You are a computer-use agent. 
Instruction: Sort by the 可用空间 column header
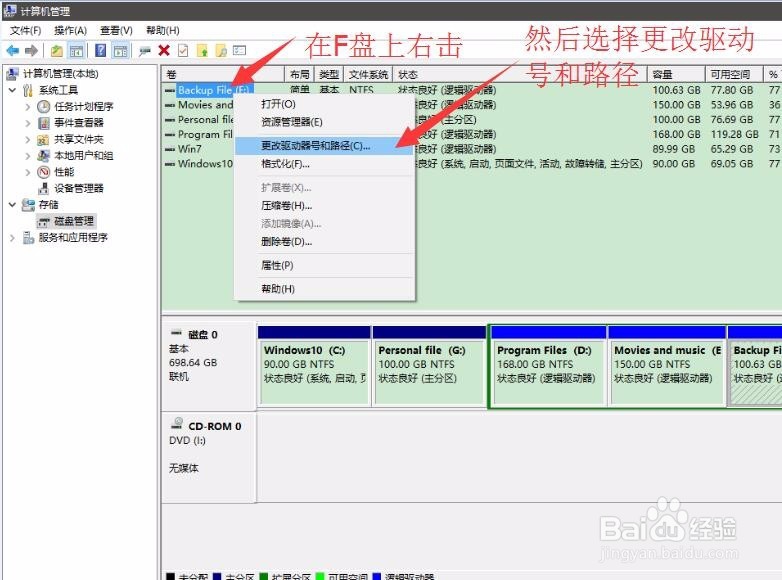[x=734, y=74]
